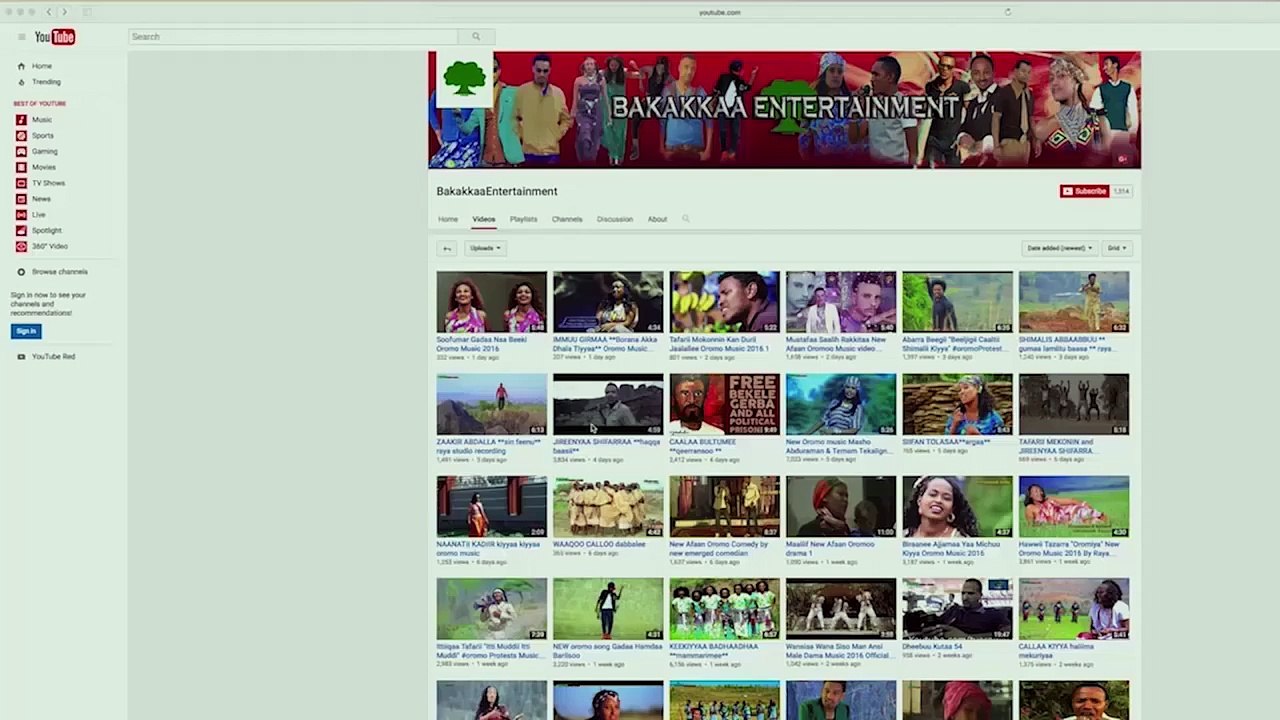Click the red Subscribe button
The width and height of the screenshot is (1280, 720).
pos(1085,191)
